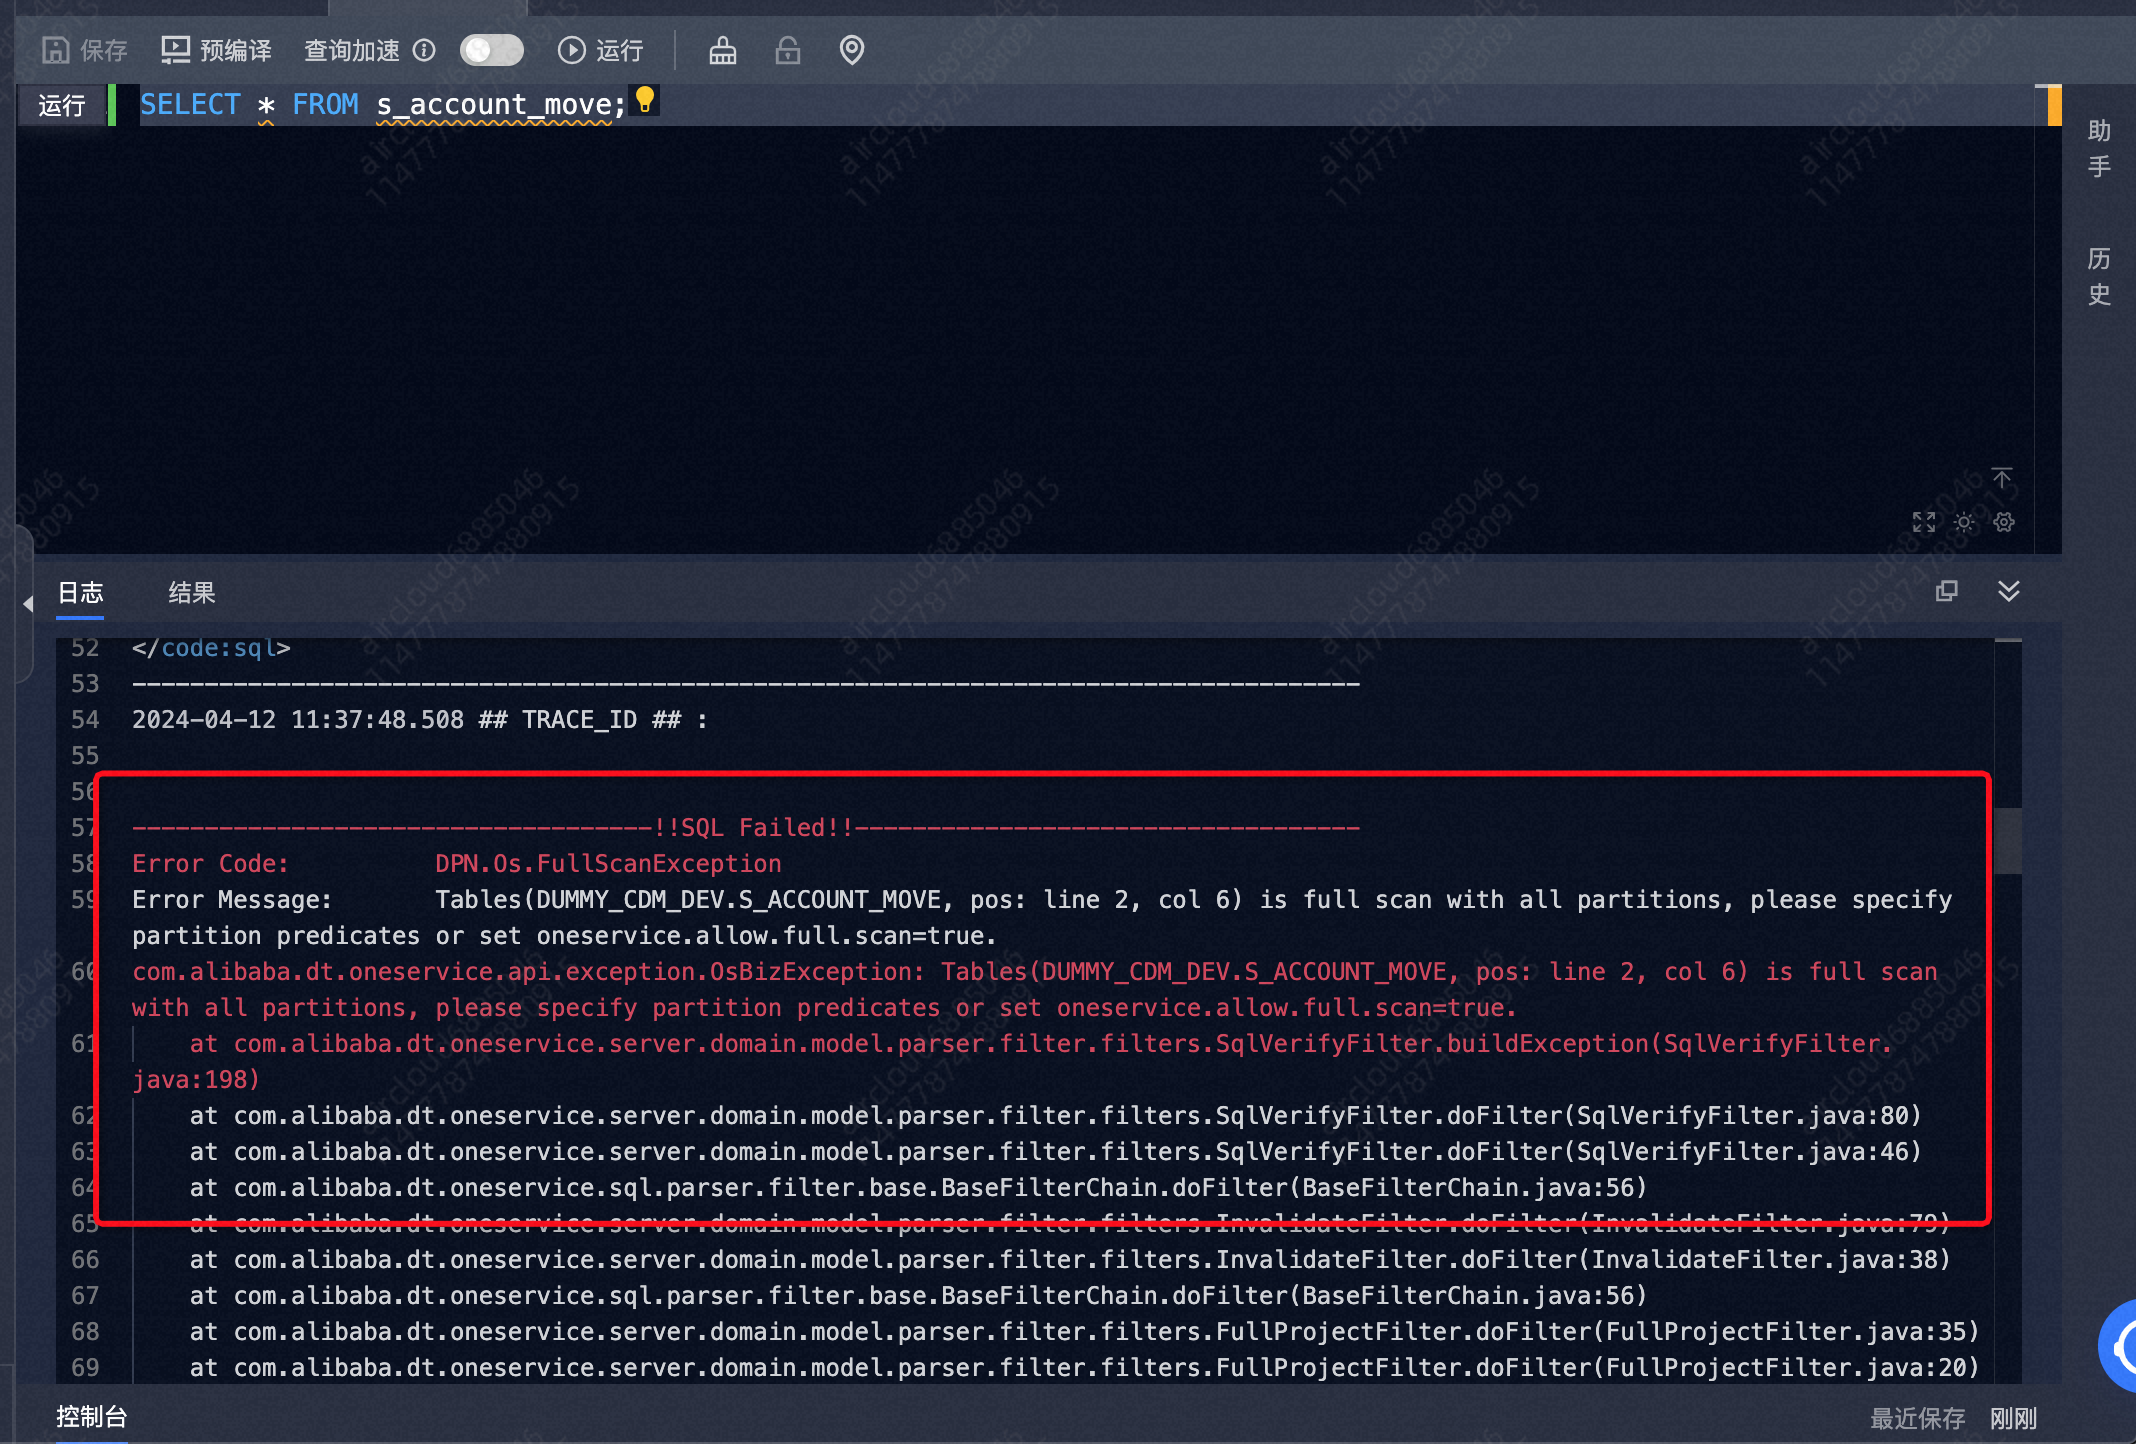The image size is (2136, 1444).
Task: Click the lightbulb hint icon in editor
Action: coord(645,99)
